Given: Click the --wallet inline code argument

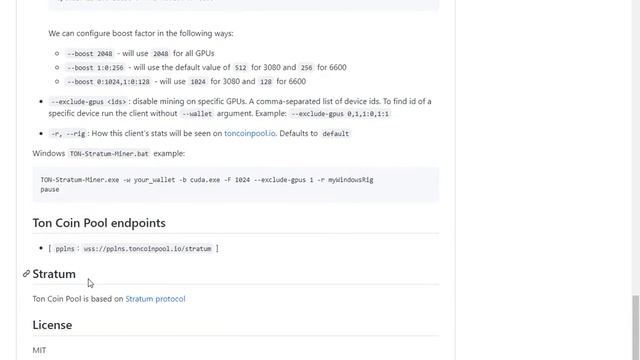Looking at the screenshot, I should tap(197, 114).
